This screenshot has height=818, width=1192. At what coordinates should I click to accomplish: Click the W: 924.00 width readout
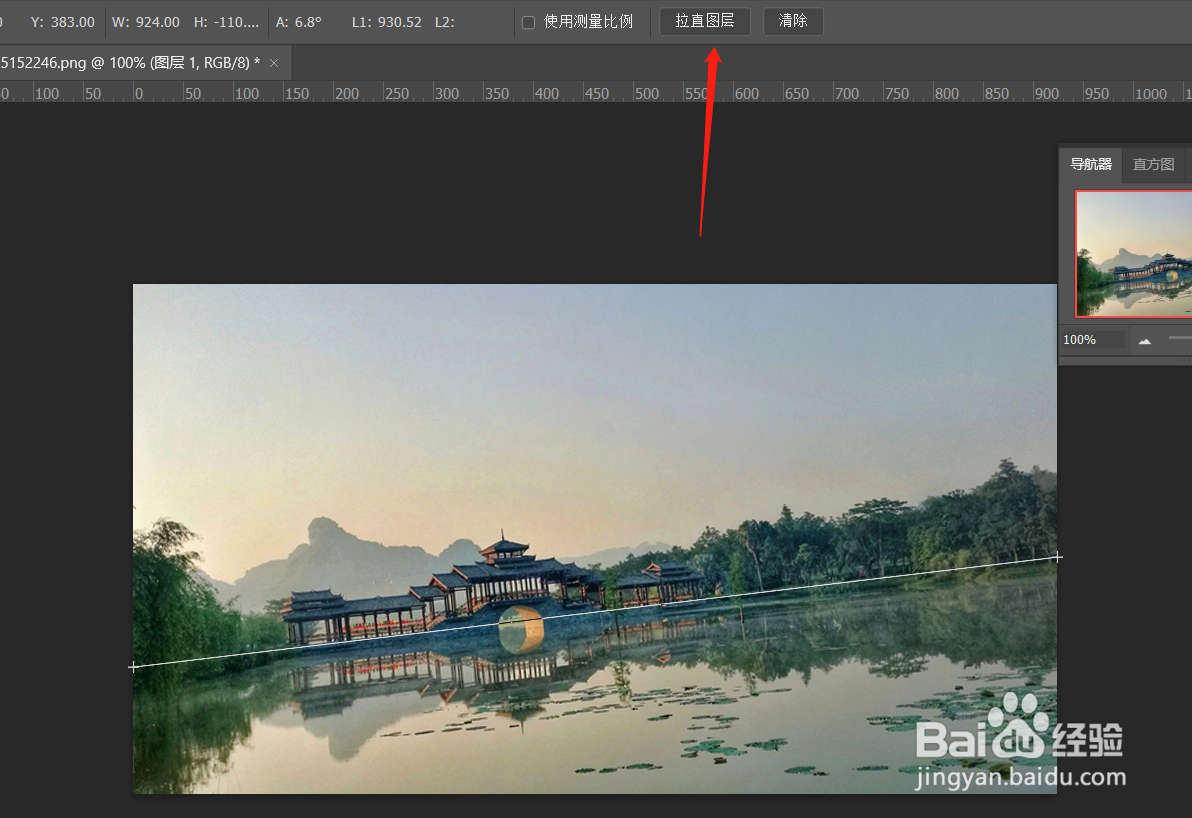[146, 22]
